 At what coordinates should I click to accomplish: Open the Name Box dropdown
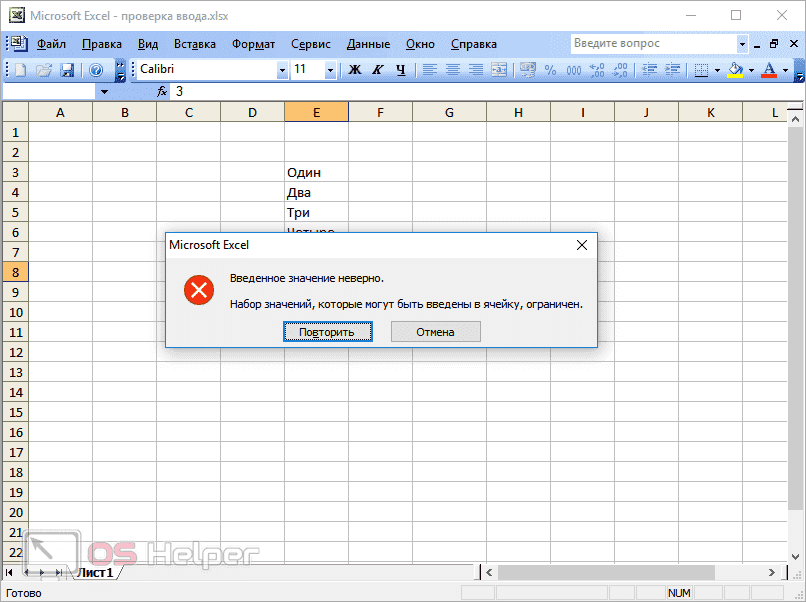106,91
